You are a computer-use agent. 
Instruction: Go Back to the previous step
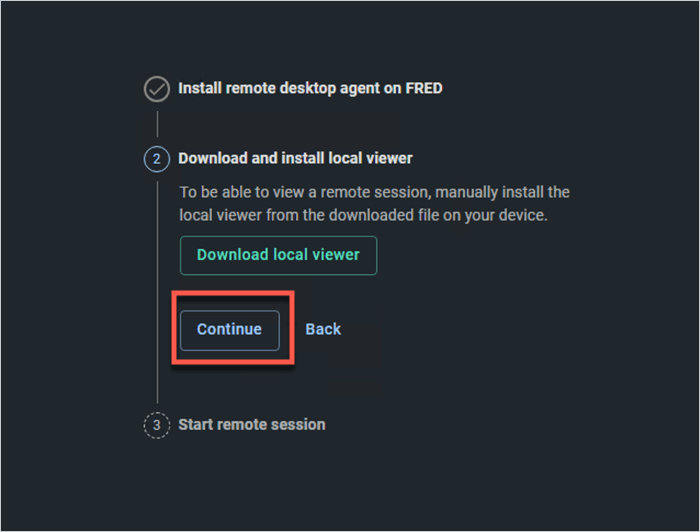pos(323,329)
